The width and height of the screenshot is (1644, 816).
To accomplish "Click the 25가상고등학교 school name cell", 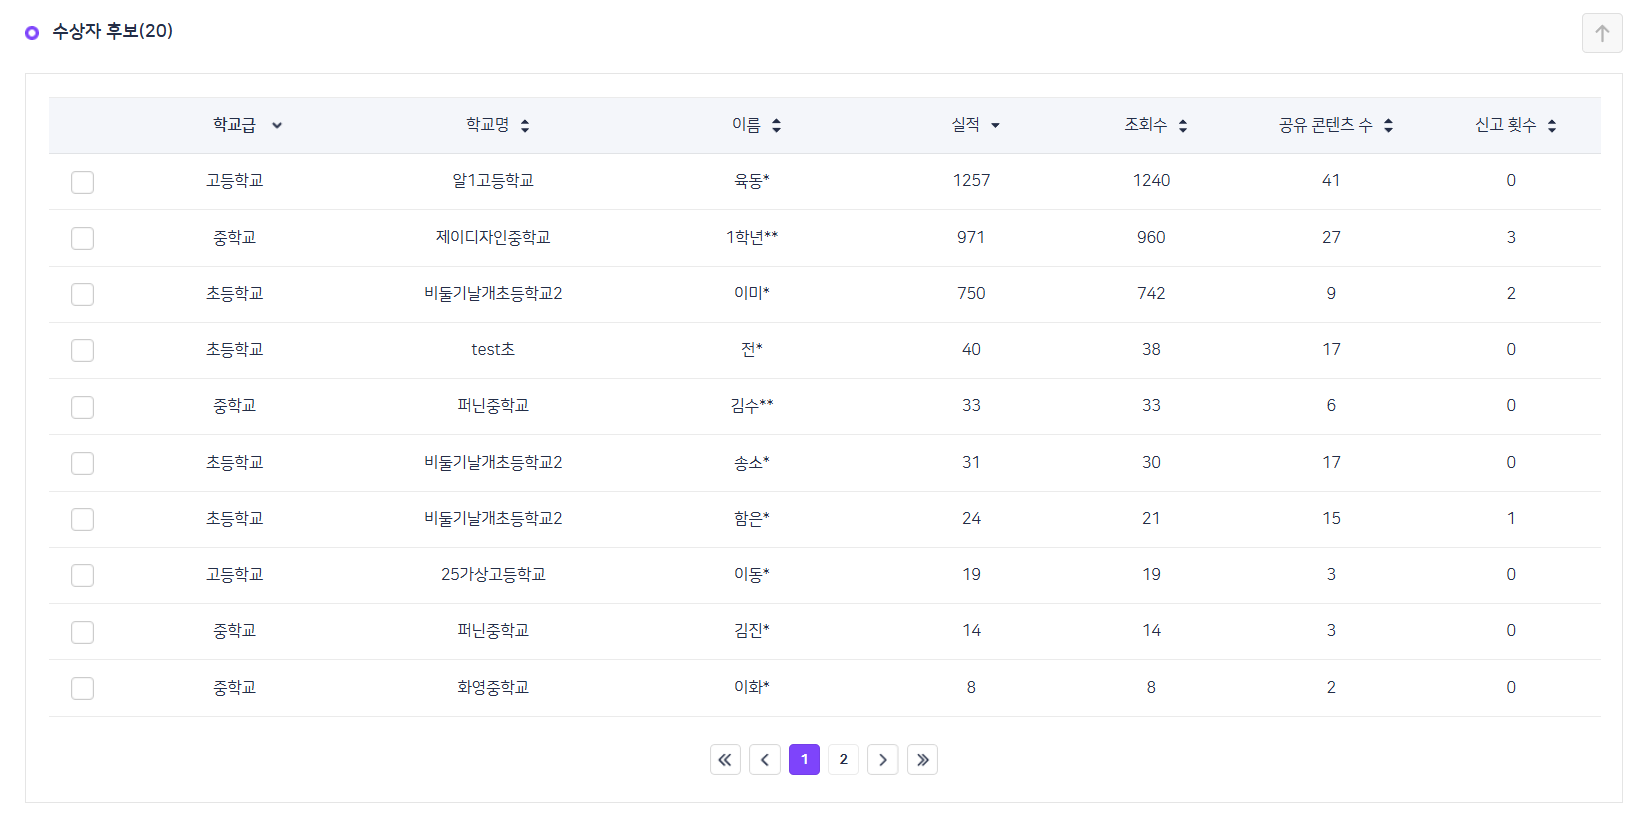I will point(493,575).
